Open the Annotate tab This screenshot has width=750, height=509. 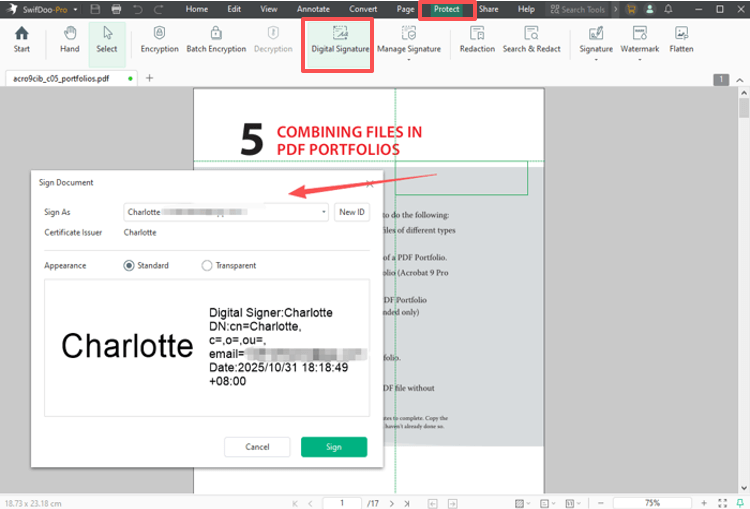click(313, 9)
